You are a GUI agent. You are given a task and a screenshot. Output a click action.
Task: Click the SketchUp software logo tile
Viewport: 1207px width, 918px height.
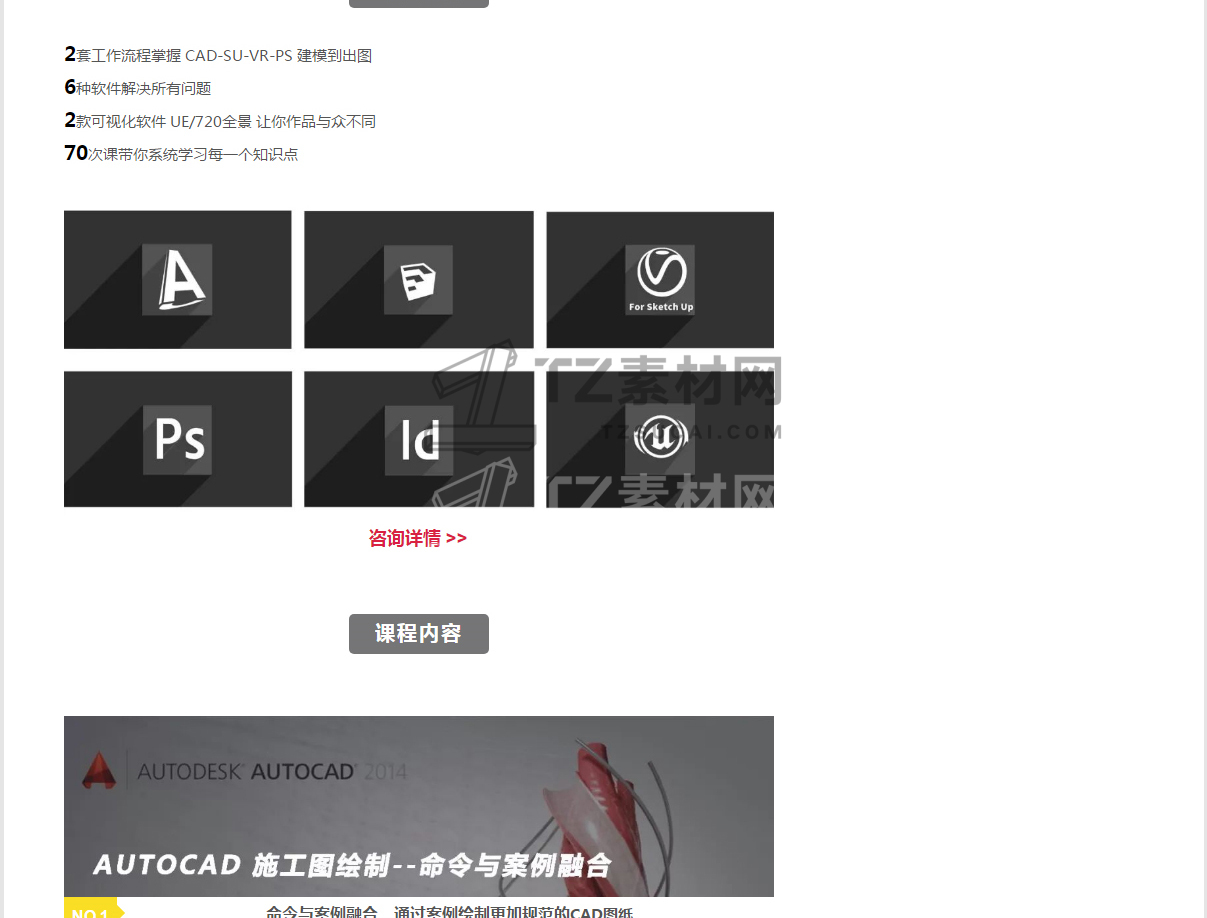click(419, 279)
